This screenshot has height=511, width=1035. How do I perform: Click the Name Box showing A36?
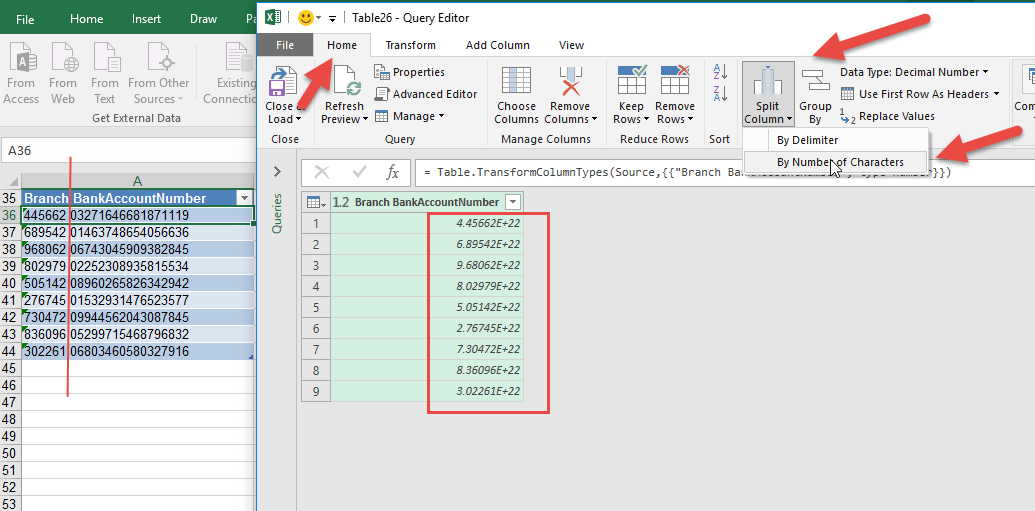click(129, 151)
